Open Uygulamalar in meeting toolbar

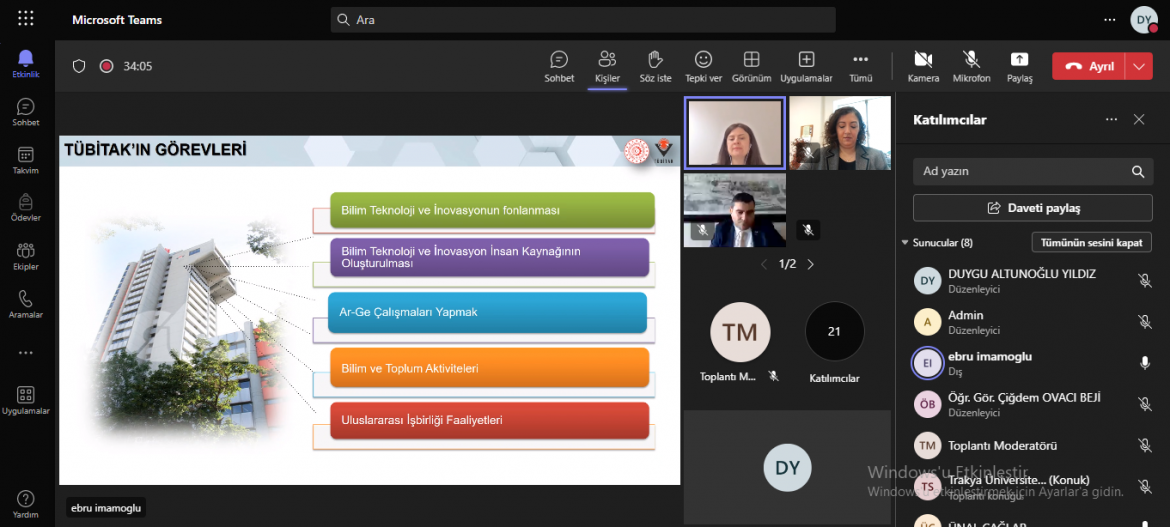point(806,66)
